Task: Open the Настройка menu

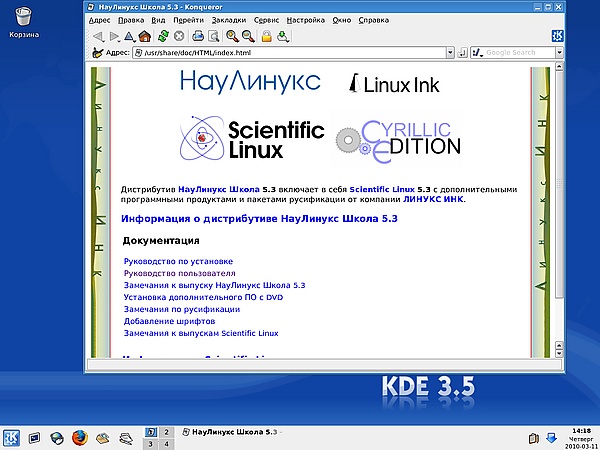Action: pos(305,19)
